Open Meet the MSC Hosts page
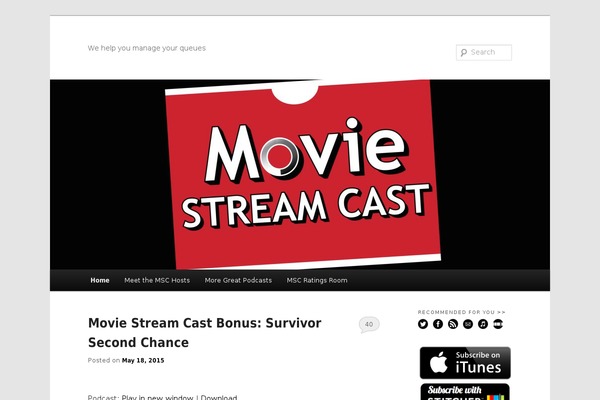600x400 pixels. [x=157, y=280]
